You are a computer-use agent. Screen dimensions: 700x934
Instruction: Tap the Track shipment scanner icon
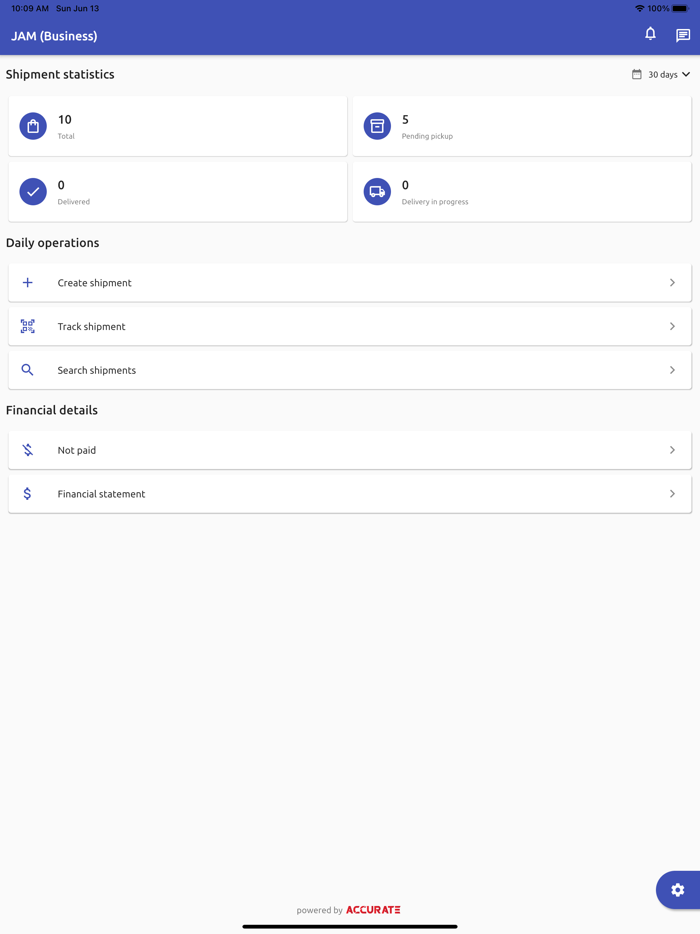click(28, 326)
